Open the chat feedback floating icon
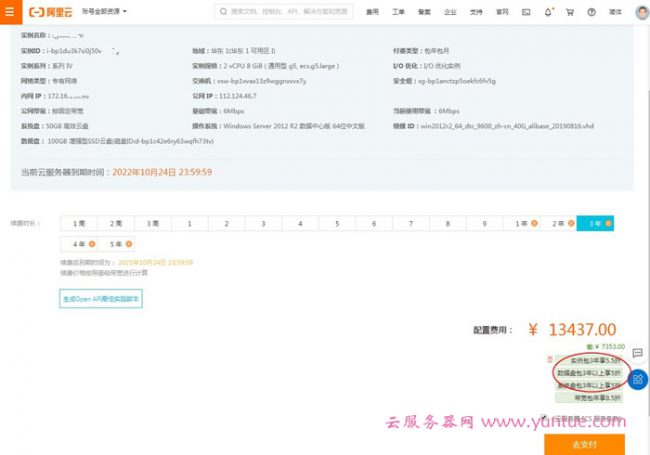This screenshot has height=455, width=650. point(637,353)
